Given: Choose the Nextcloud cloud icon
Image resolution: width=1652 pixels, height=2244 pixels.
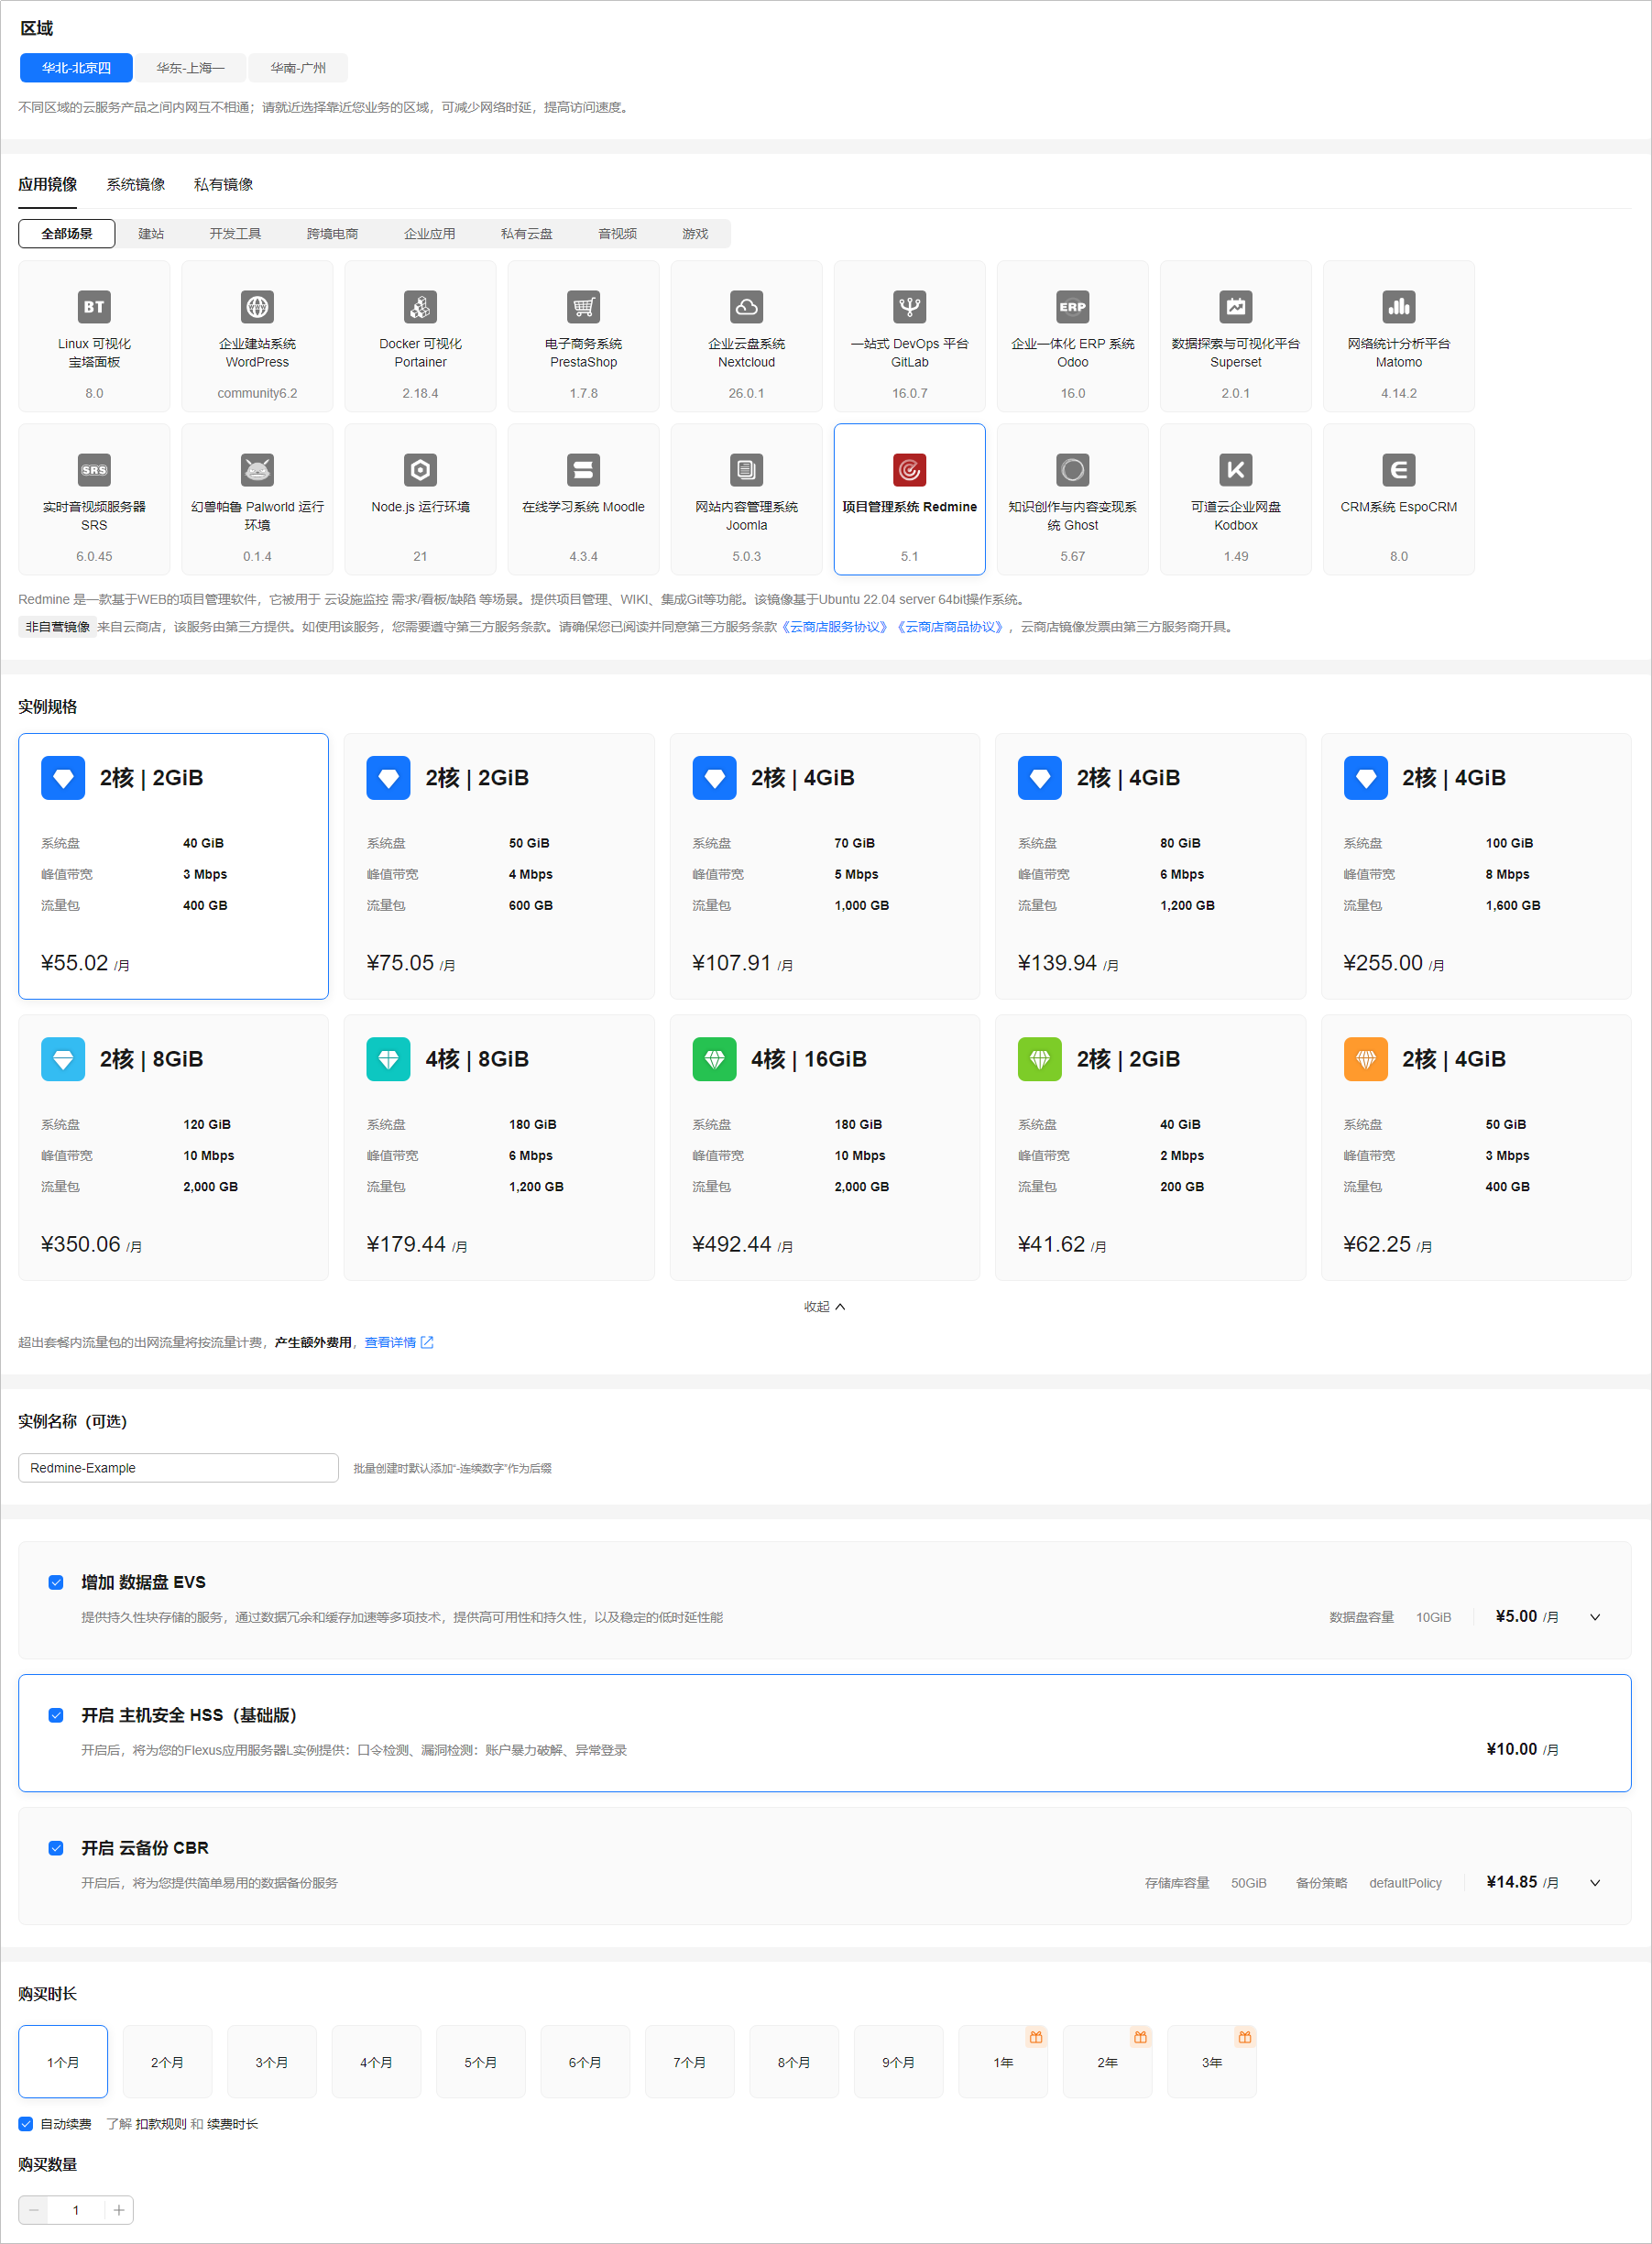Looking at the screenshot, I should pos(746,307).
